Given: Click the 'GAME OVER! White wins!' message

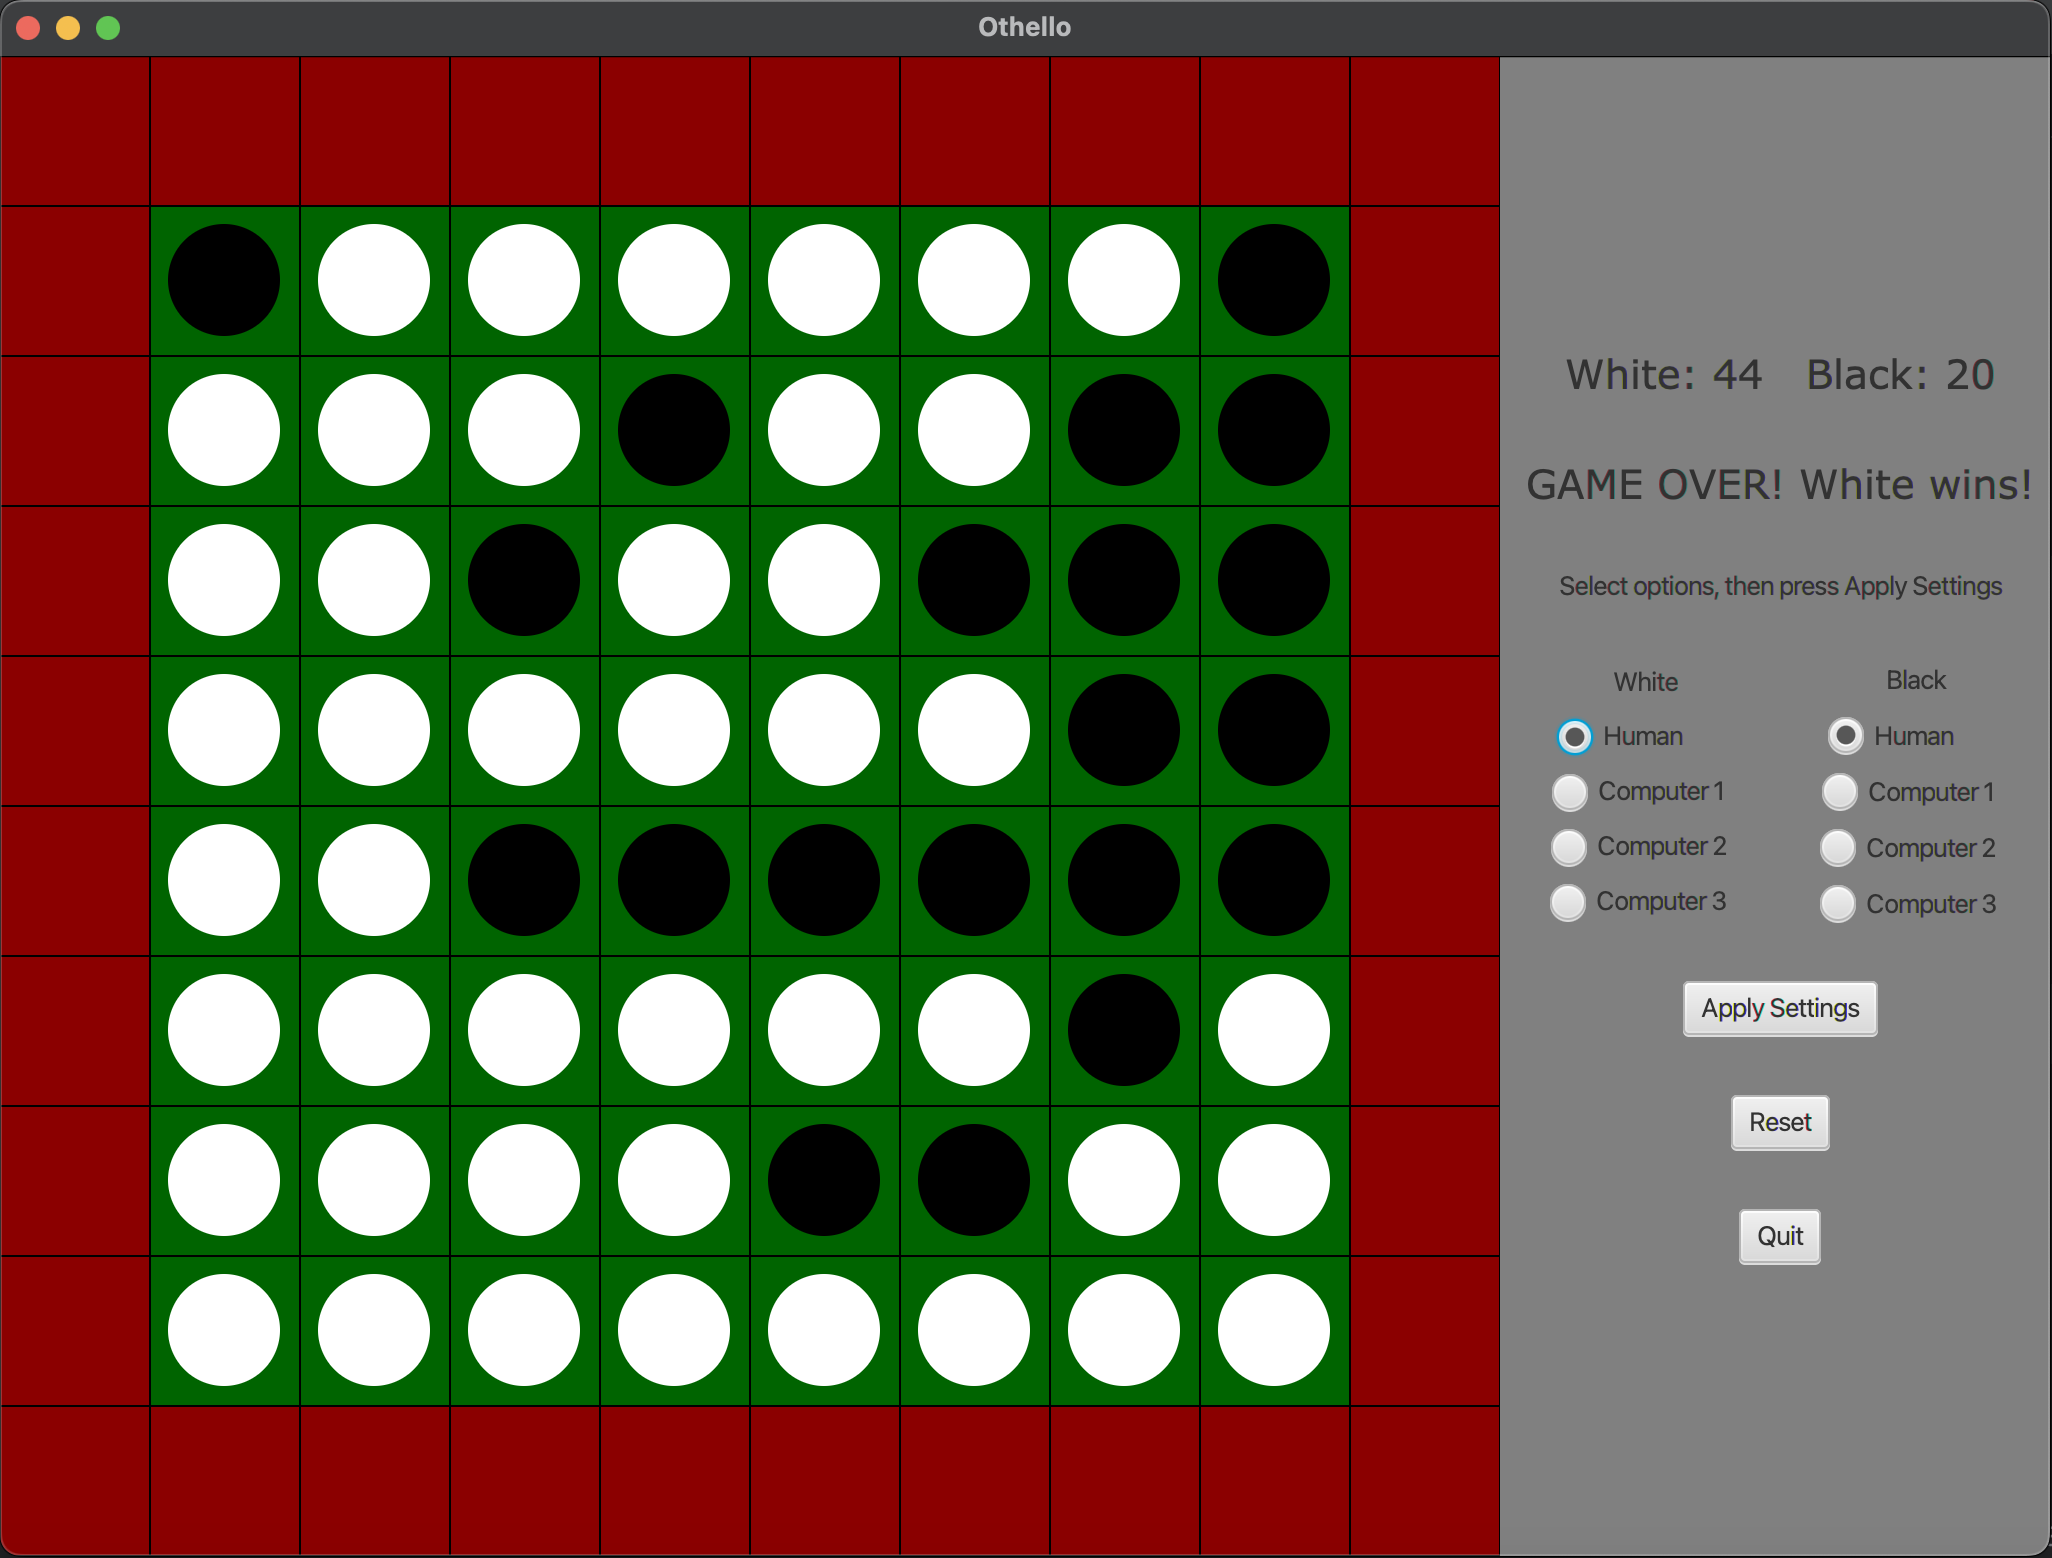Looking at the screenshot, I should coord(1780,485).
